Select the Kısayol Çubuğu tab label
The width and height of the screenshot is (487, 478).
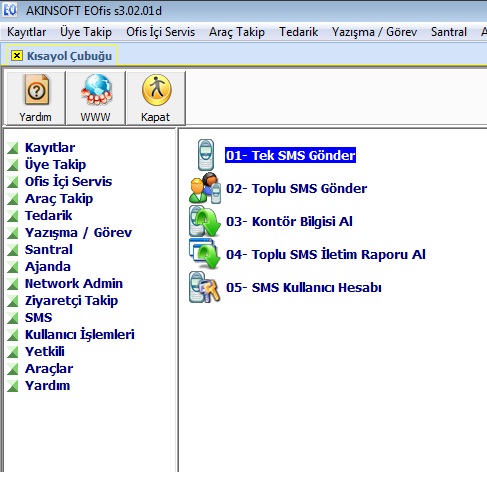[x=69, y=56]
